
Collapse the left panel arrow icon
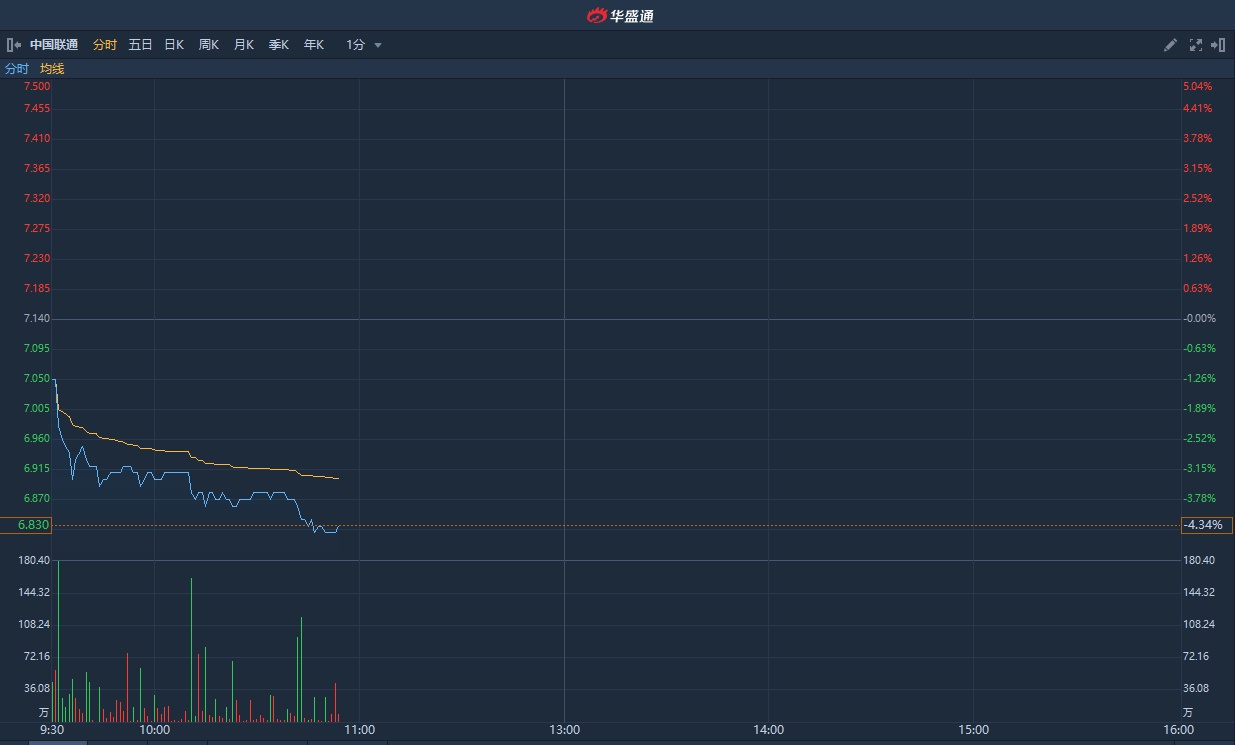pyautogui.click(x=14, y=45)
